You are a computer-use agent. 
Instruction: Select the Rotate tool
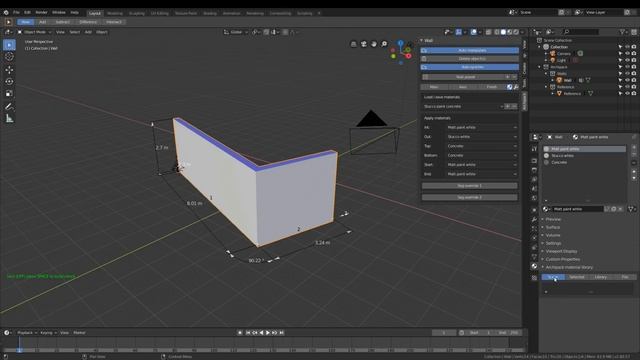pyautogui.click(x=9, y=82)
